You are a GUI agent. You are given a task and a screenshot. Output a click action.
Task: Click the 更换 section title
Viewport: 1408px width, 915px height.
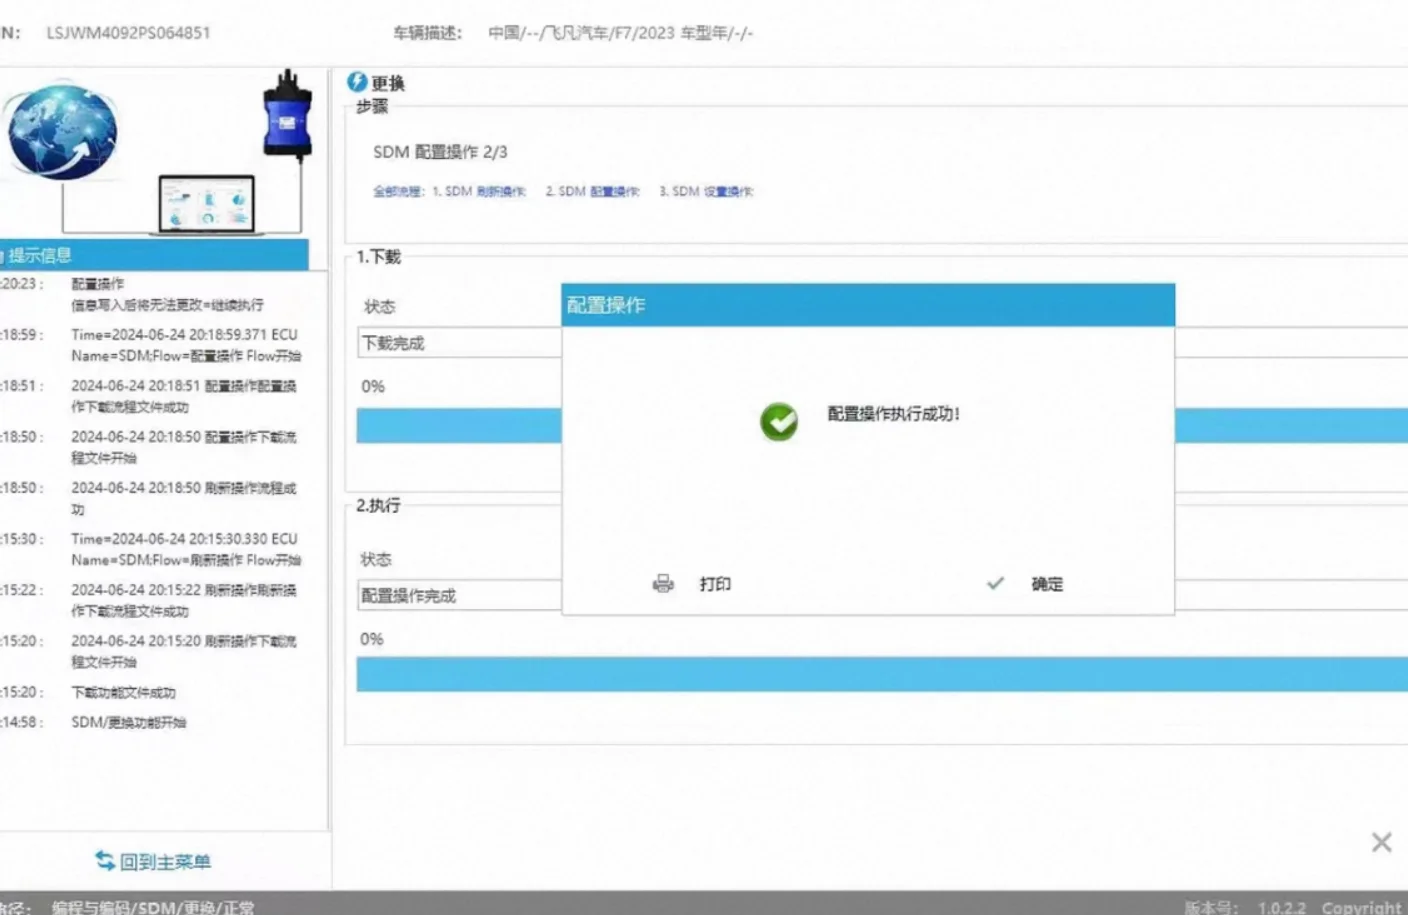pyautogui.click(x=388, y=83)
